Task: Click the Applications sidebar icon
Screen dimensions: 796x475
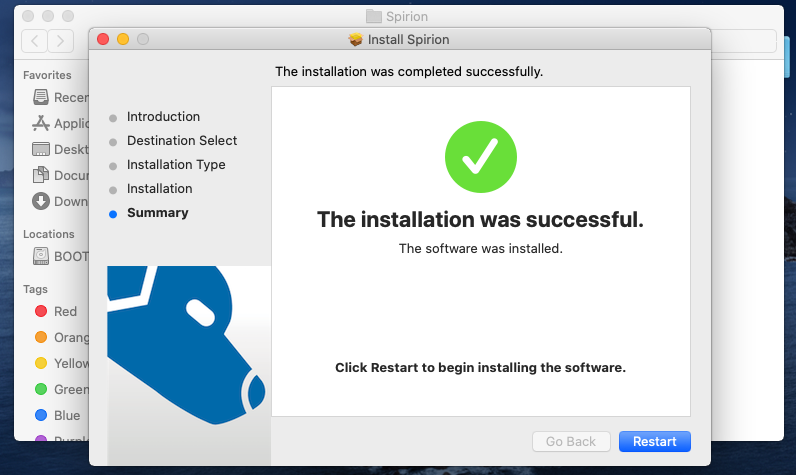Action: tap(41, 123)
